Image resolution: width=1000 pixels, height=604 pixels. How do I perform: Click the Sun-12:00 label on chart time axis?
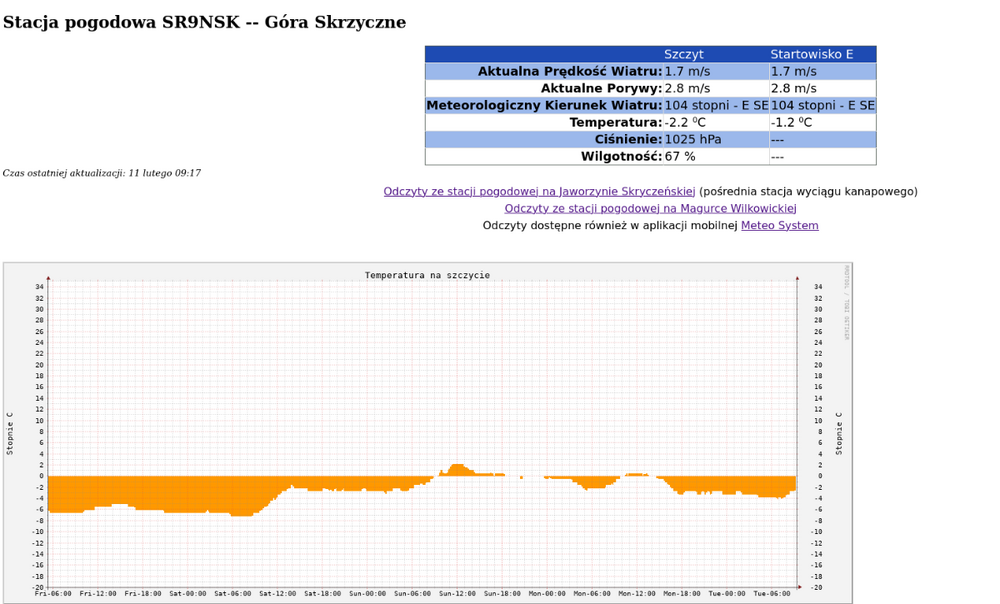[457, 593]
